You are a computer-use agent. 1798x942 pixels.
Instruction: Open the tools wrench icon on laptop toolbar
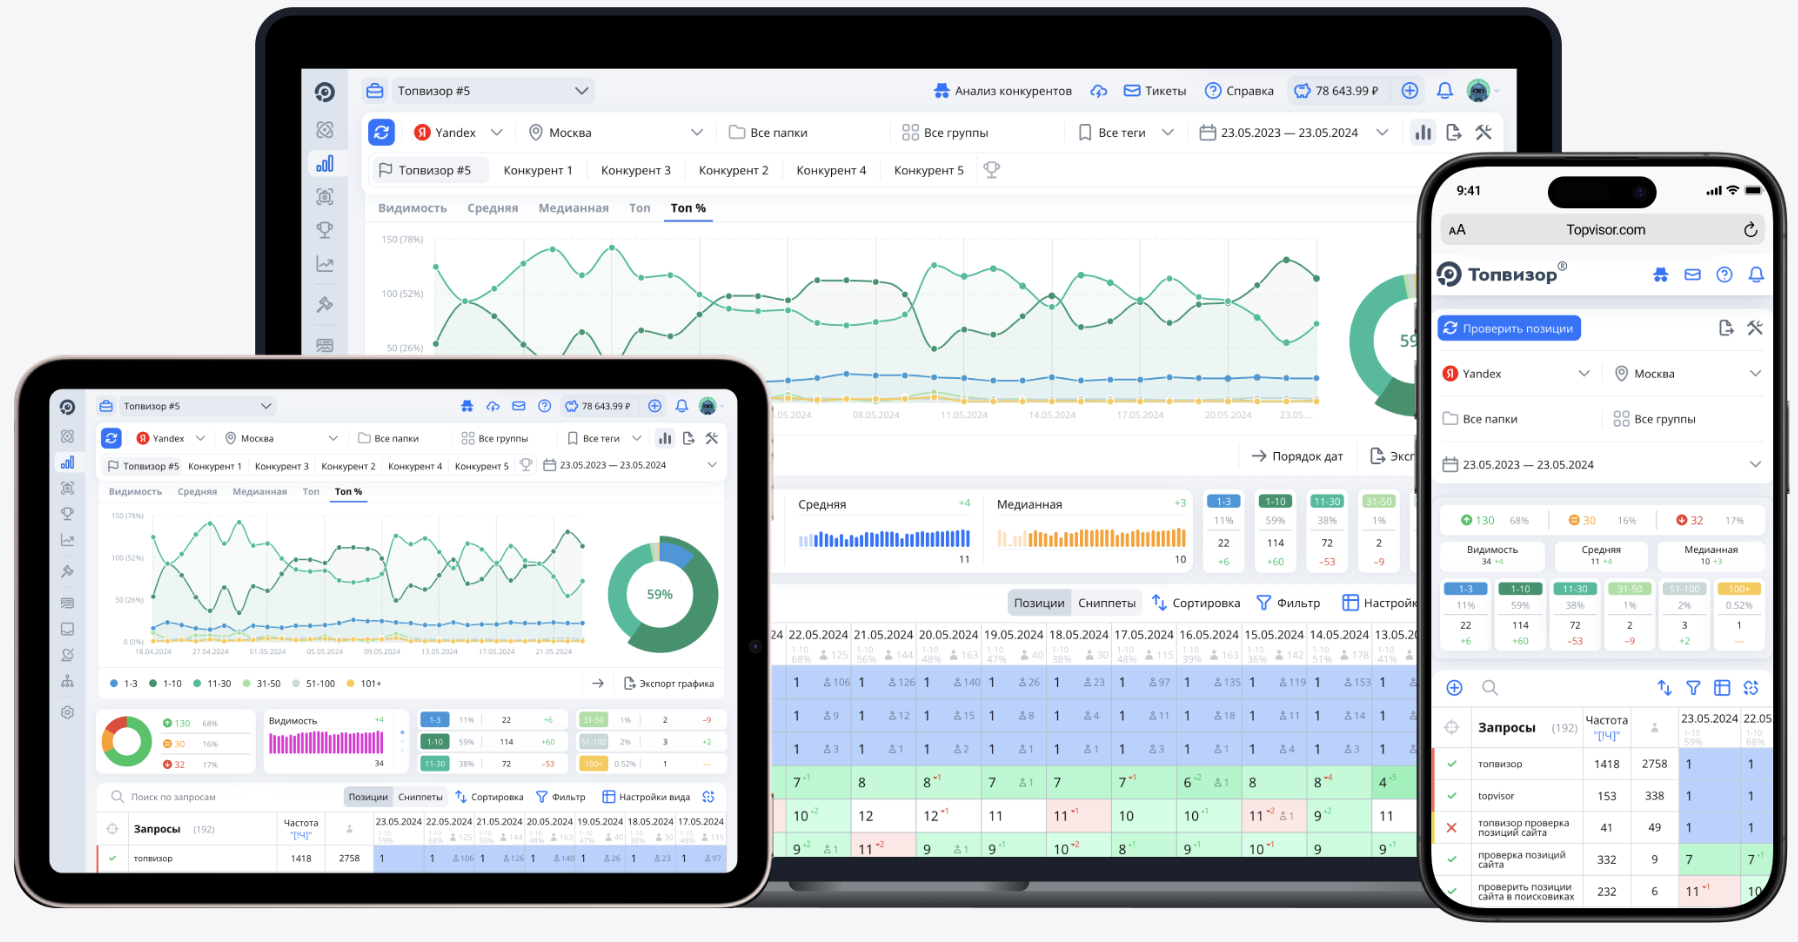click(1484, 132)
